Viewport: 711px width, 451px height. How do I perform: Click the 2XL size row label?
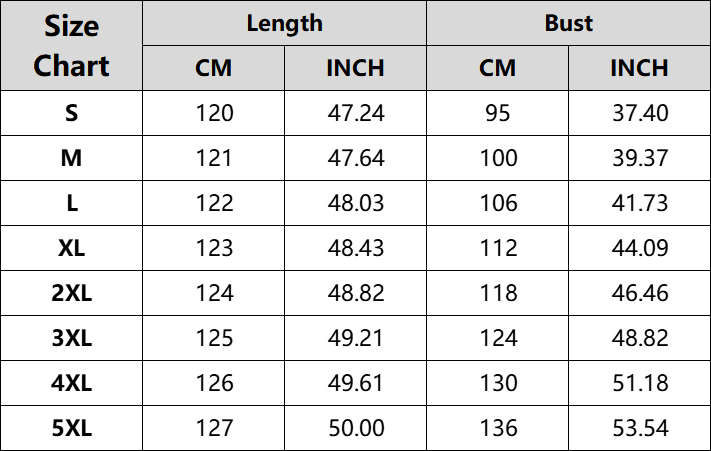pos(72,293)
